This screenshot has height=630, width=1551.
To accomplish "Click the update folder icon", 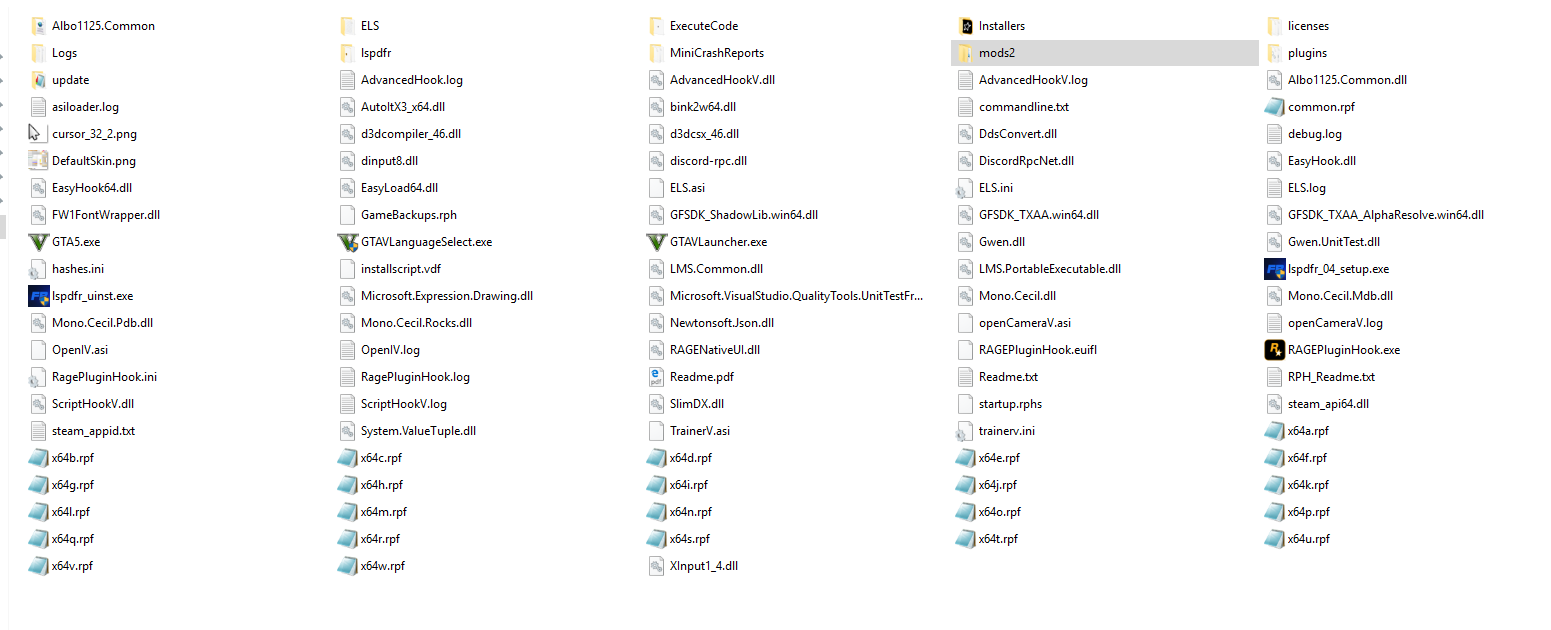I will [38, 80].
